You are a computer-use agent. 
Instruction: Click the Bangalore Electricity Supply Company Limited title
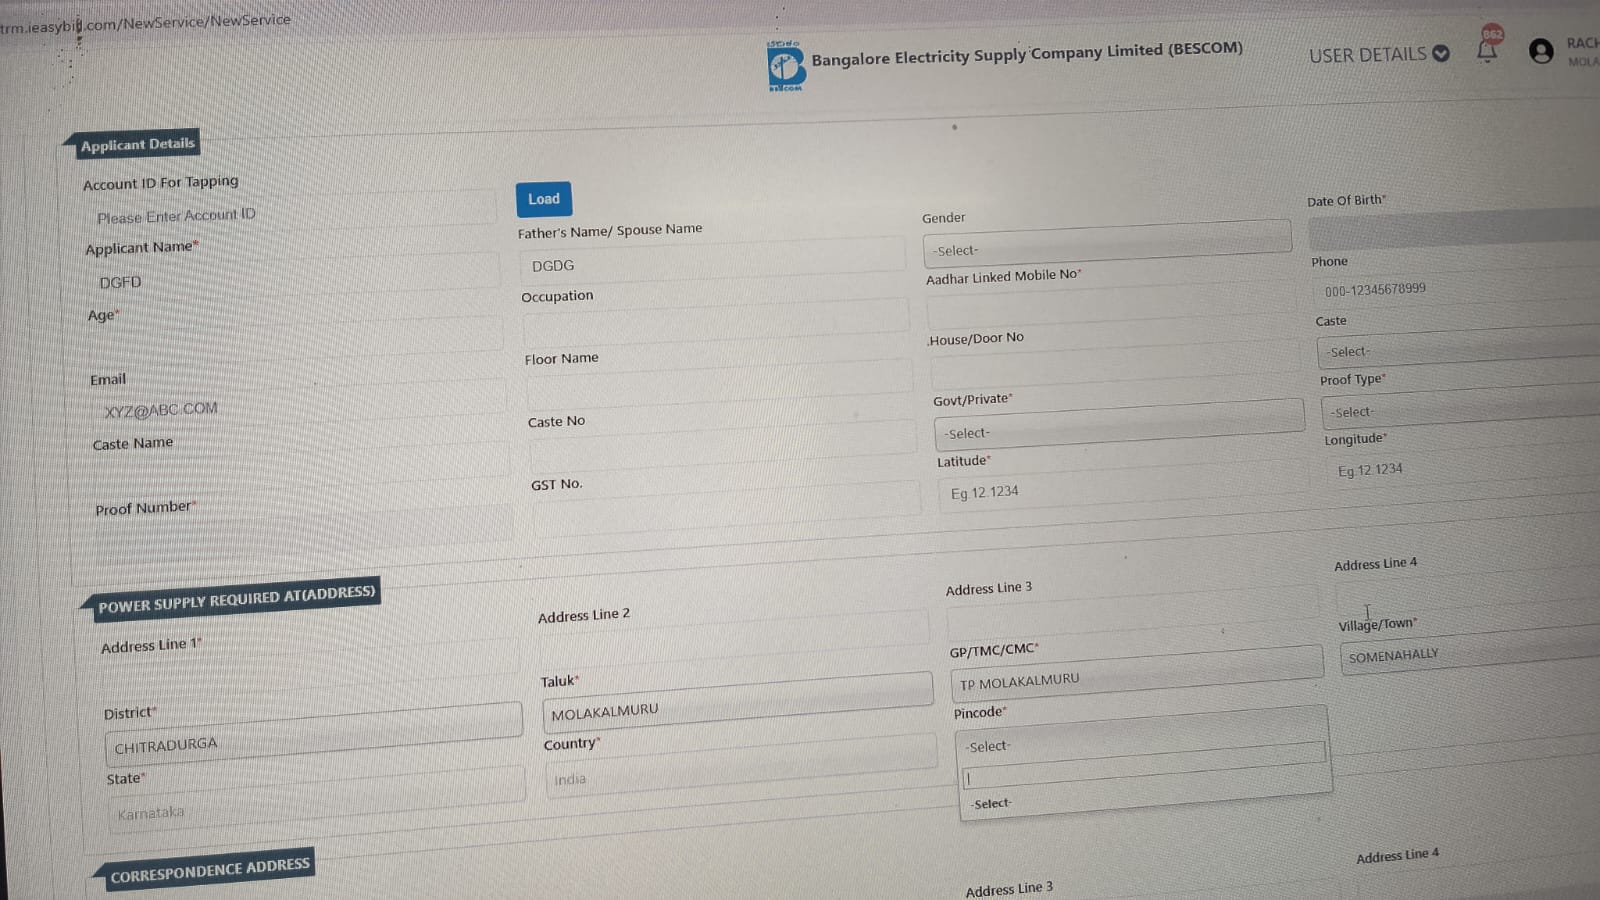click(1027, 53)
